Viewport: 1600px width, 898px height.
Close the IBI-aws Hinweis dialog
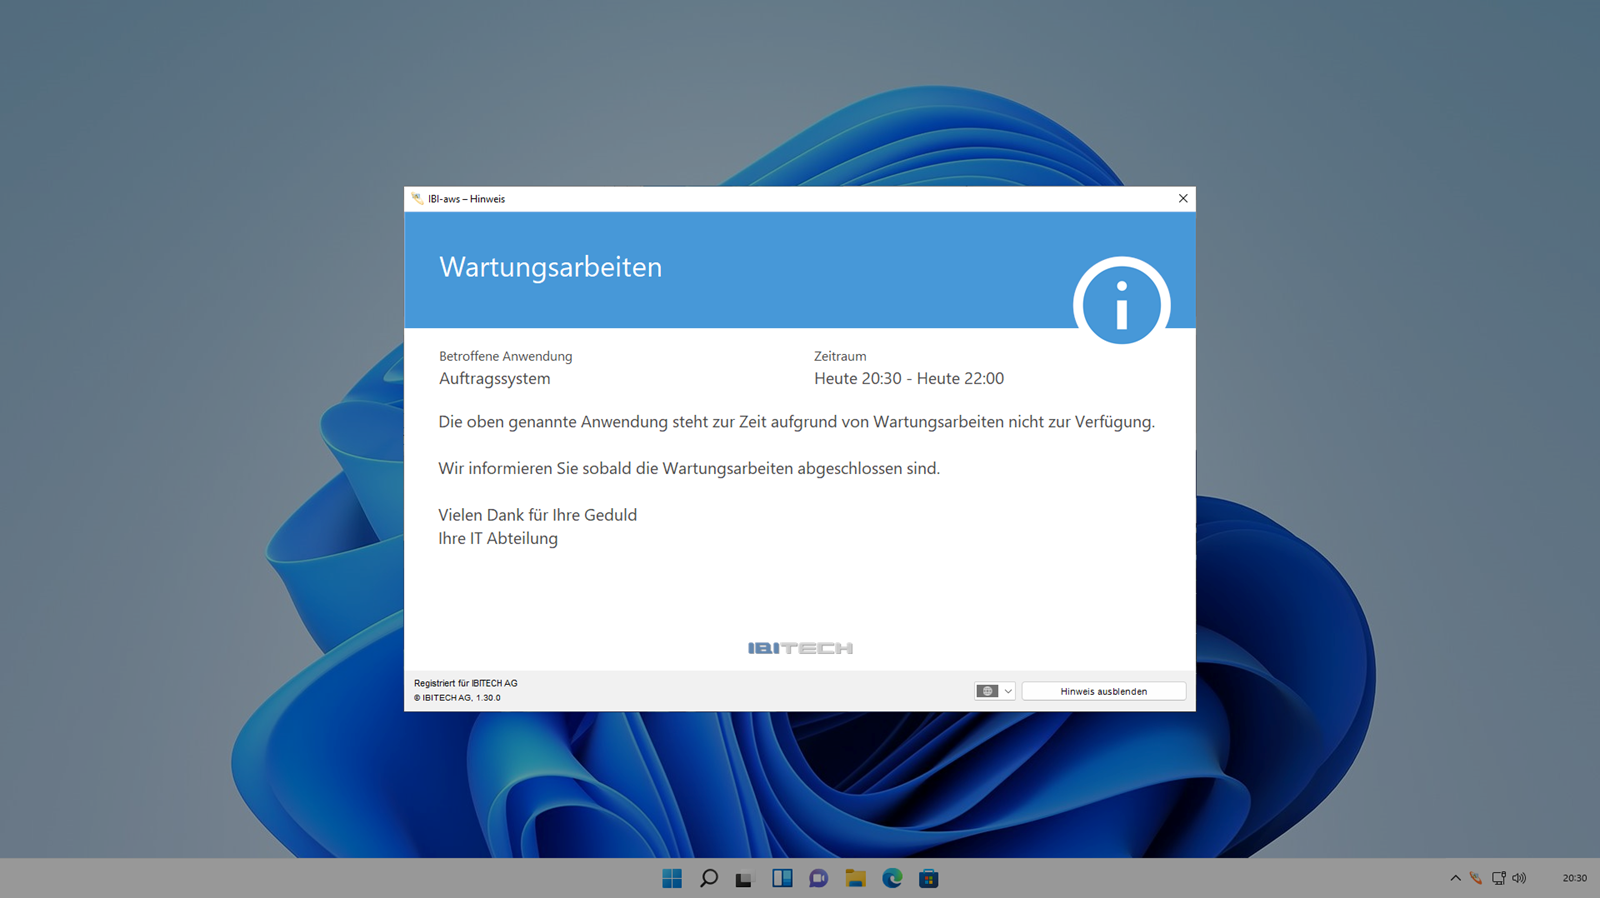click(x=1183, y=199)
